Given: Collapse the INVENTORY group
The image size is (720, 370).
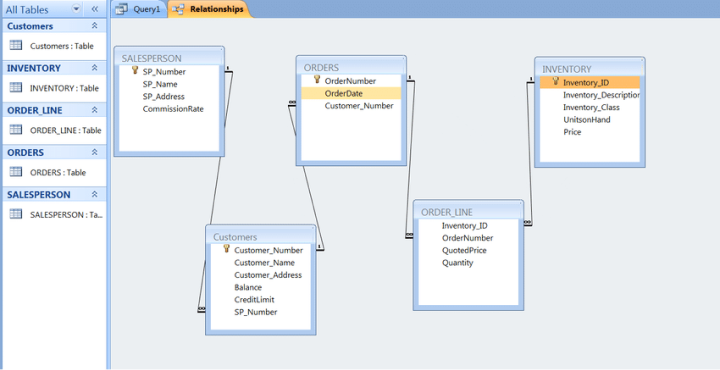Looking at the screenshot, I should pyautogui.click(x=95, y=68).
